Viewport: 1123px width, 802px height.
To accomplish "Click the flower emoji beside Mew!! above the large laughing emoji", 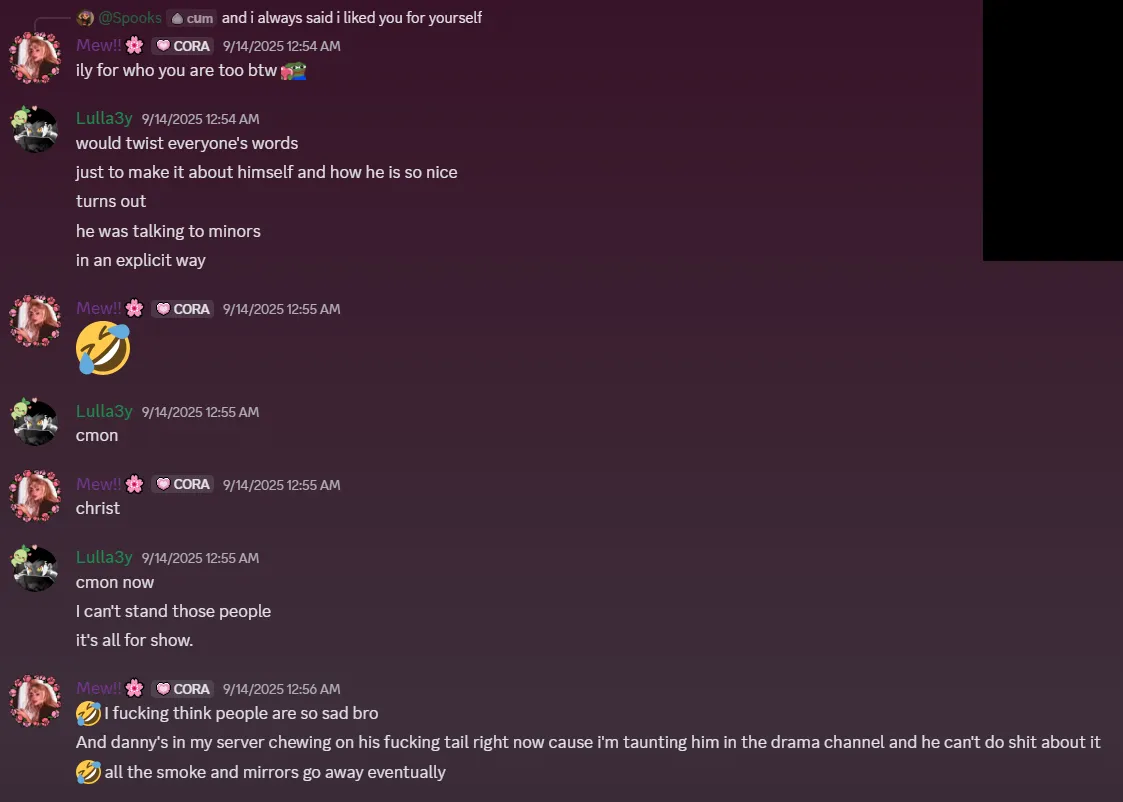I will (x=134, y=309).
